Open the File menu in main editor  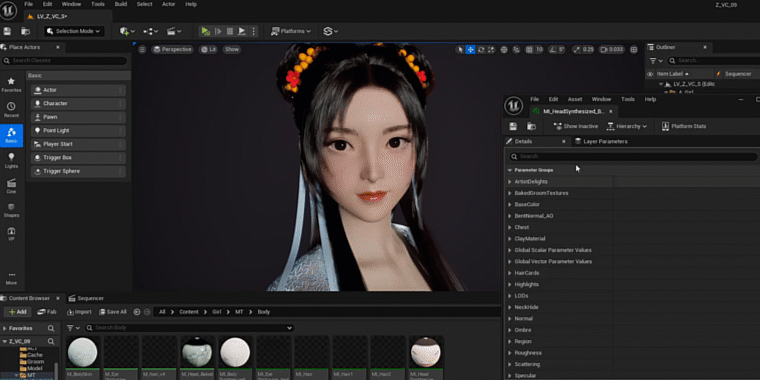[x=29, y=4]
